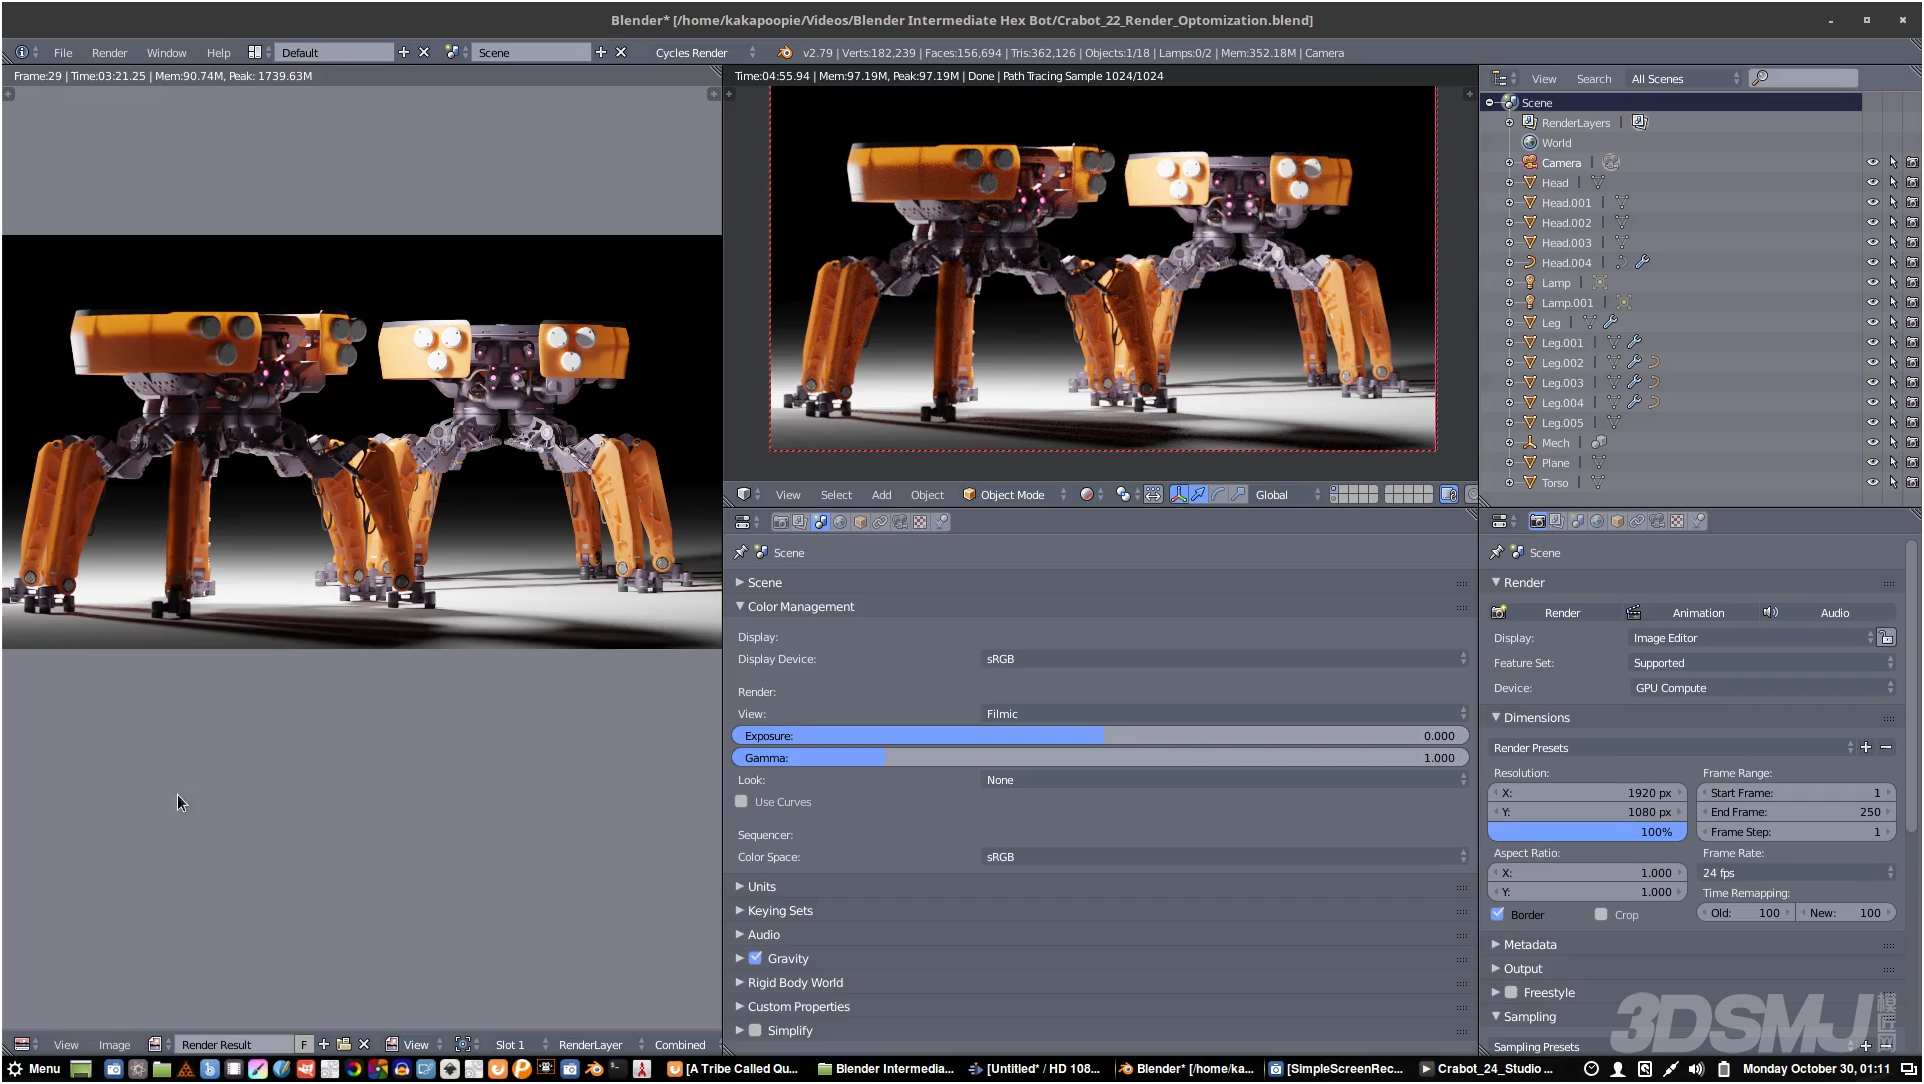
Task: Disable the Border checkbox
Action: coord(1497,914)
